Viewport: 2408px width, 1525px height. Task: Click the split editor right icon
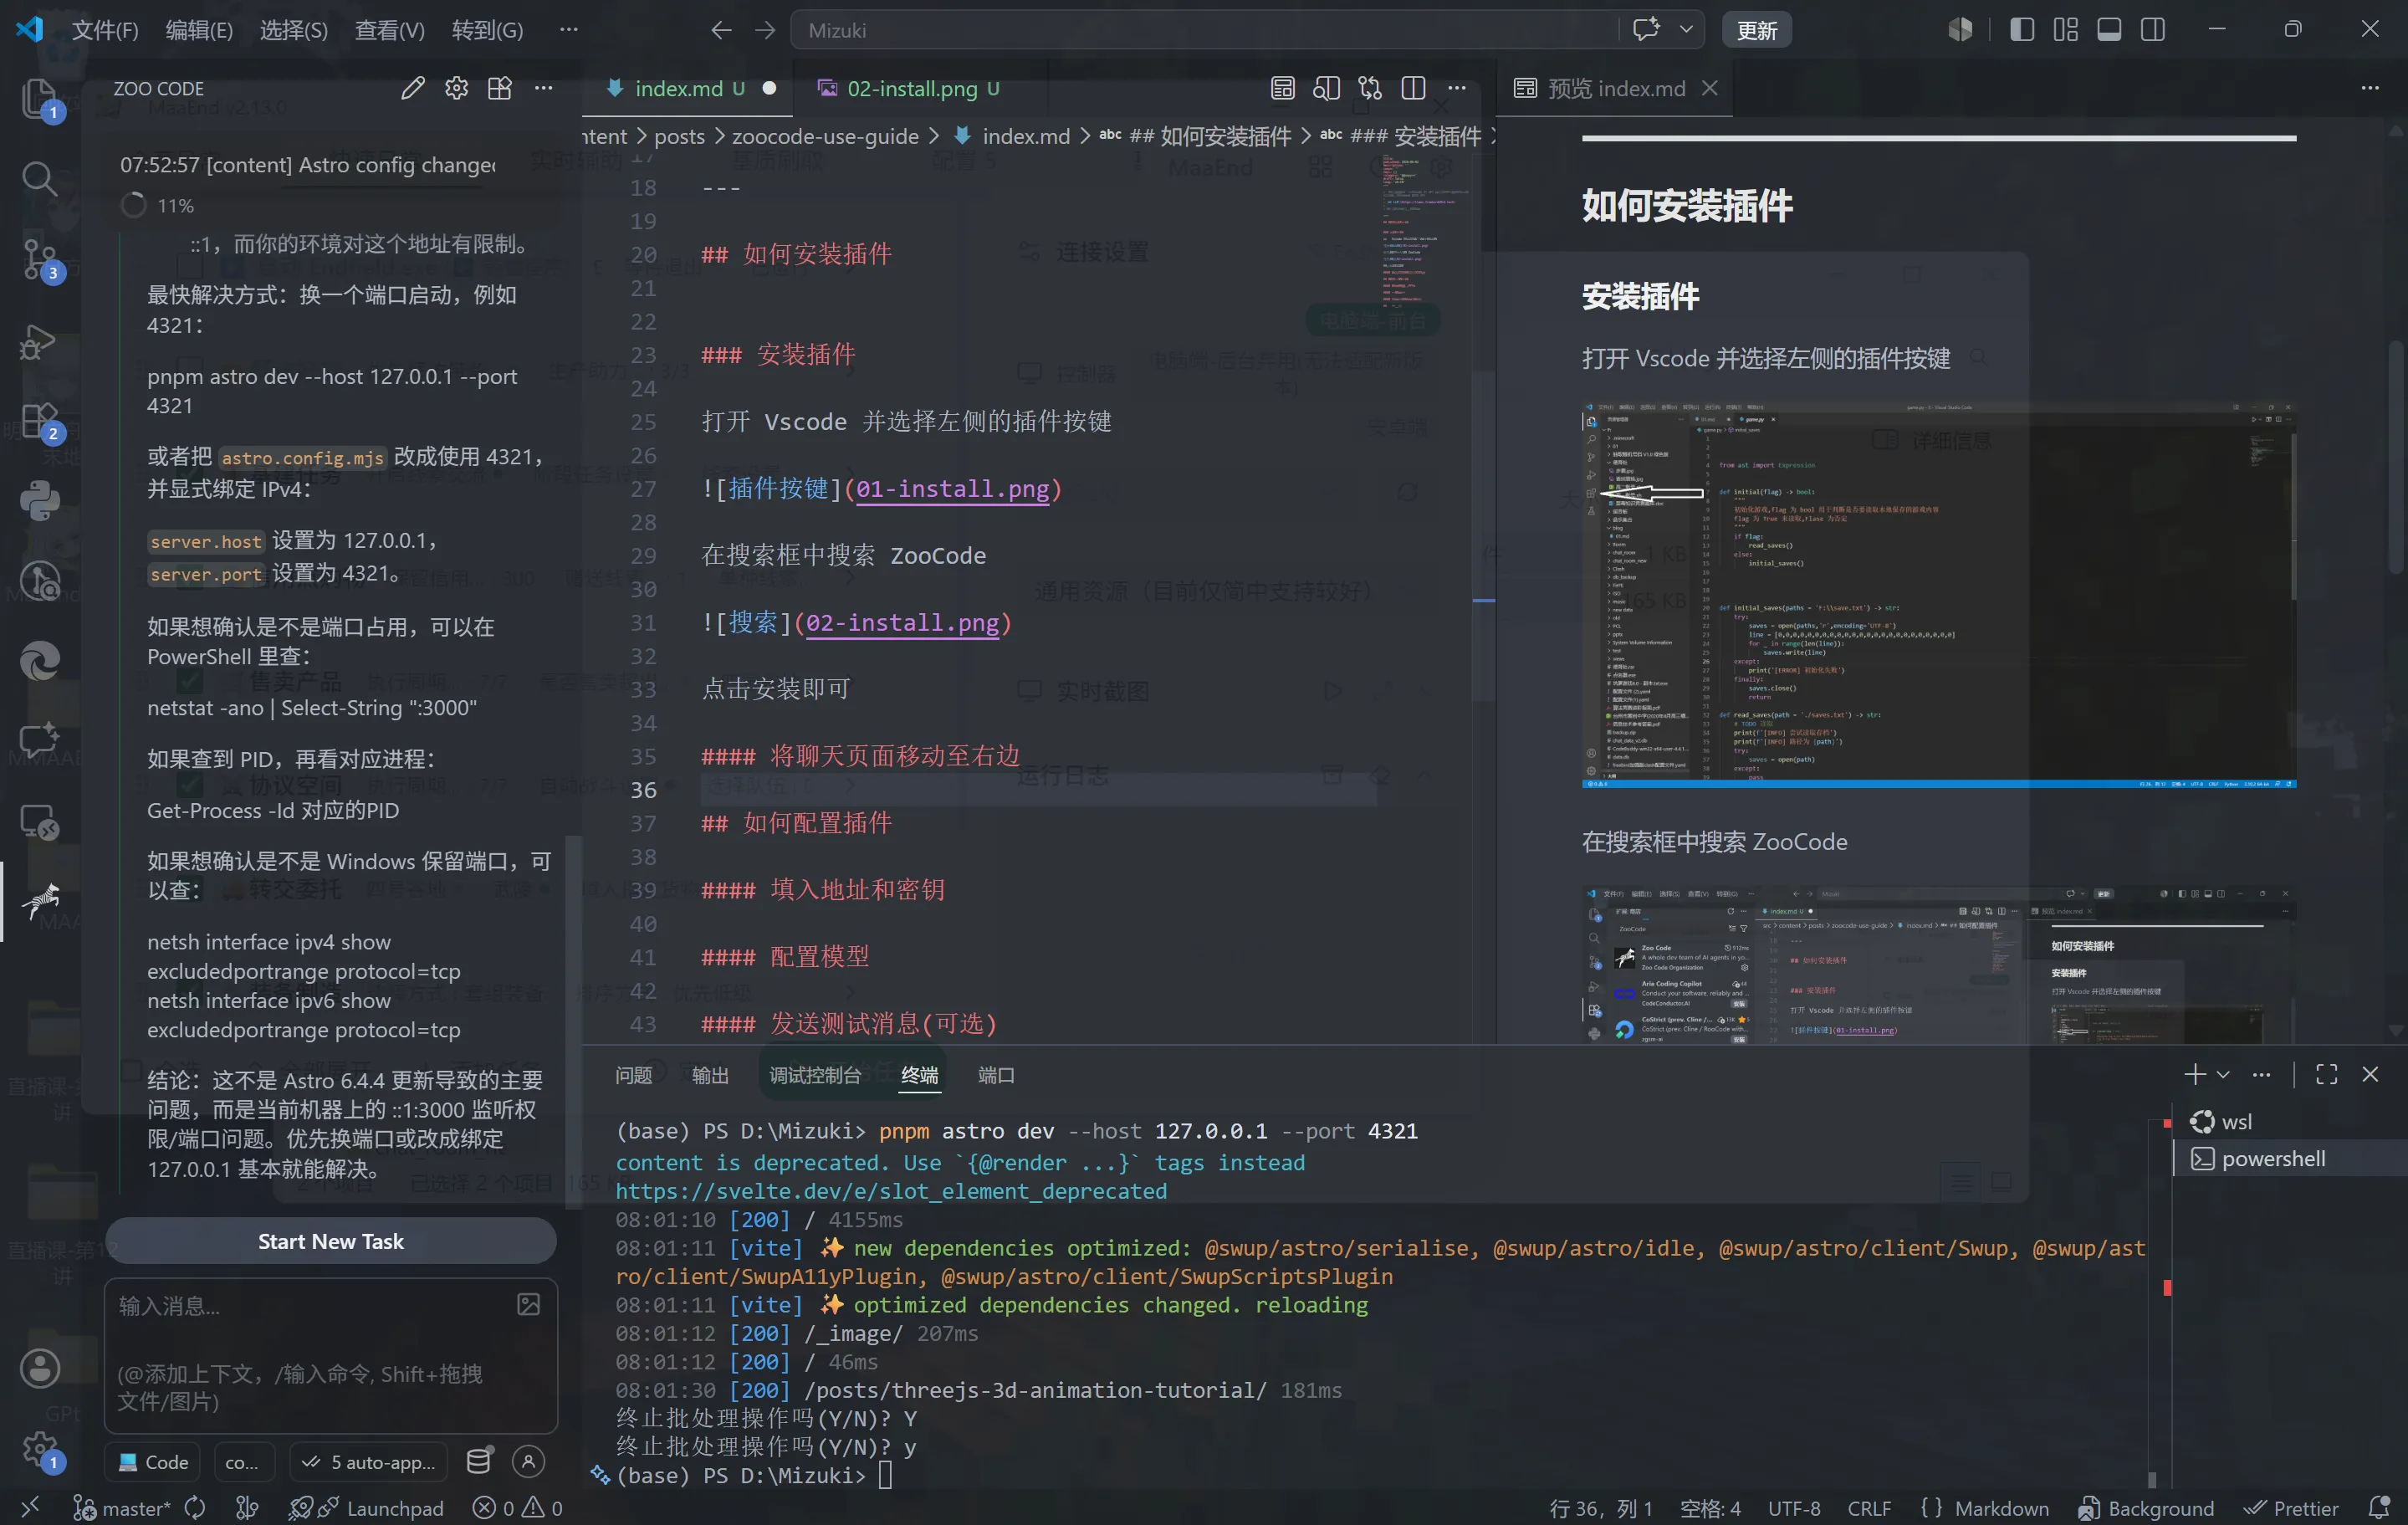(x=1413, y=88)
